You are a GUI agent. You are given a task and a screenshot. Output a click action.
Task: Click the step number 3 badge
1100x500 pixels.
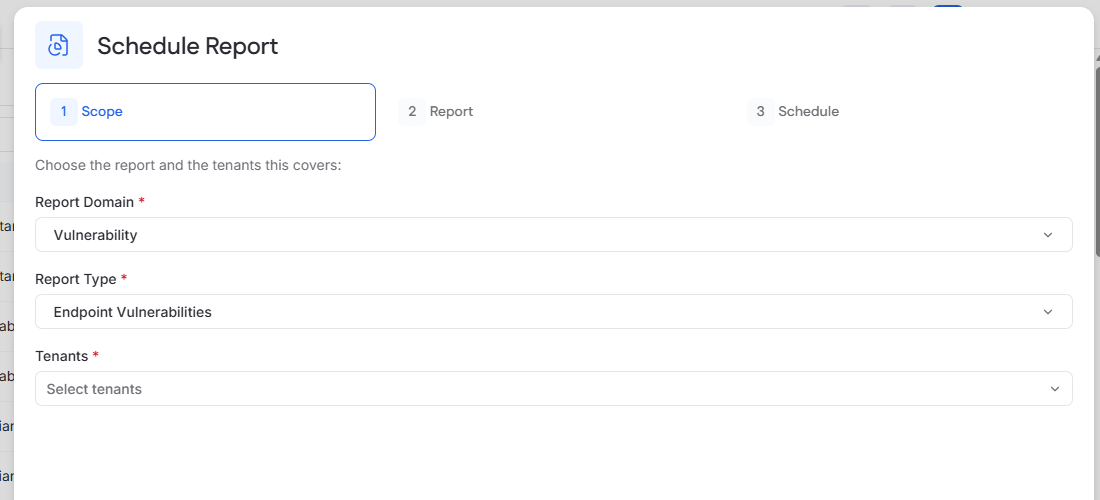760,112
